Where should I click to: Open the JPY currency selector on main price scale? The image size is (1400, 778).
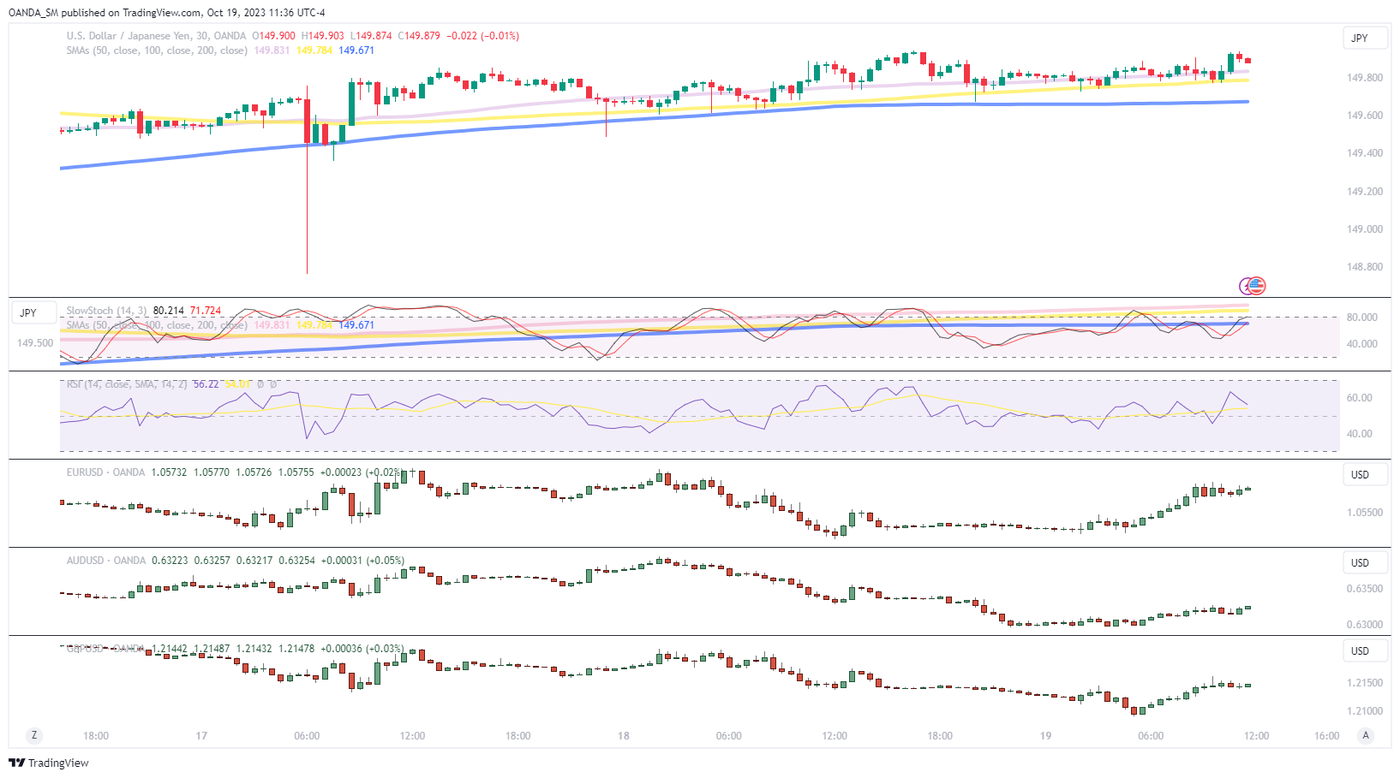click(1359, 39)
